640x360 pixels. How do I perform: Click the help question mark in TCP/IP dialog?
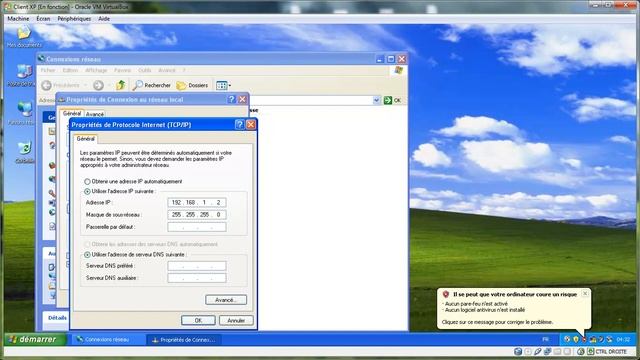click(240, 124)
